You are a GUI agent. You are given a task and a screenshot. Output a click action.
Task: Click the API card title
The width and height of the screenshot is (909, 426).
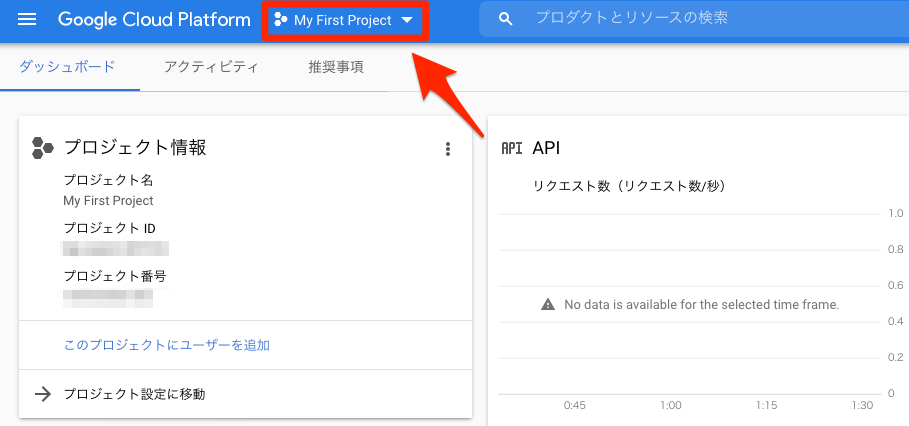546,148
